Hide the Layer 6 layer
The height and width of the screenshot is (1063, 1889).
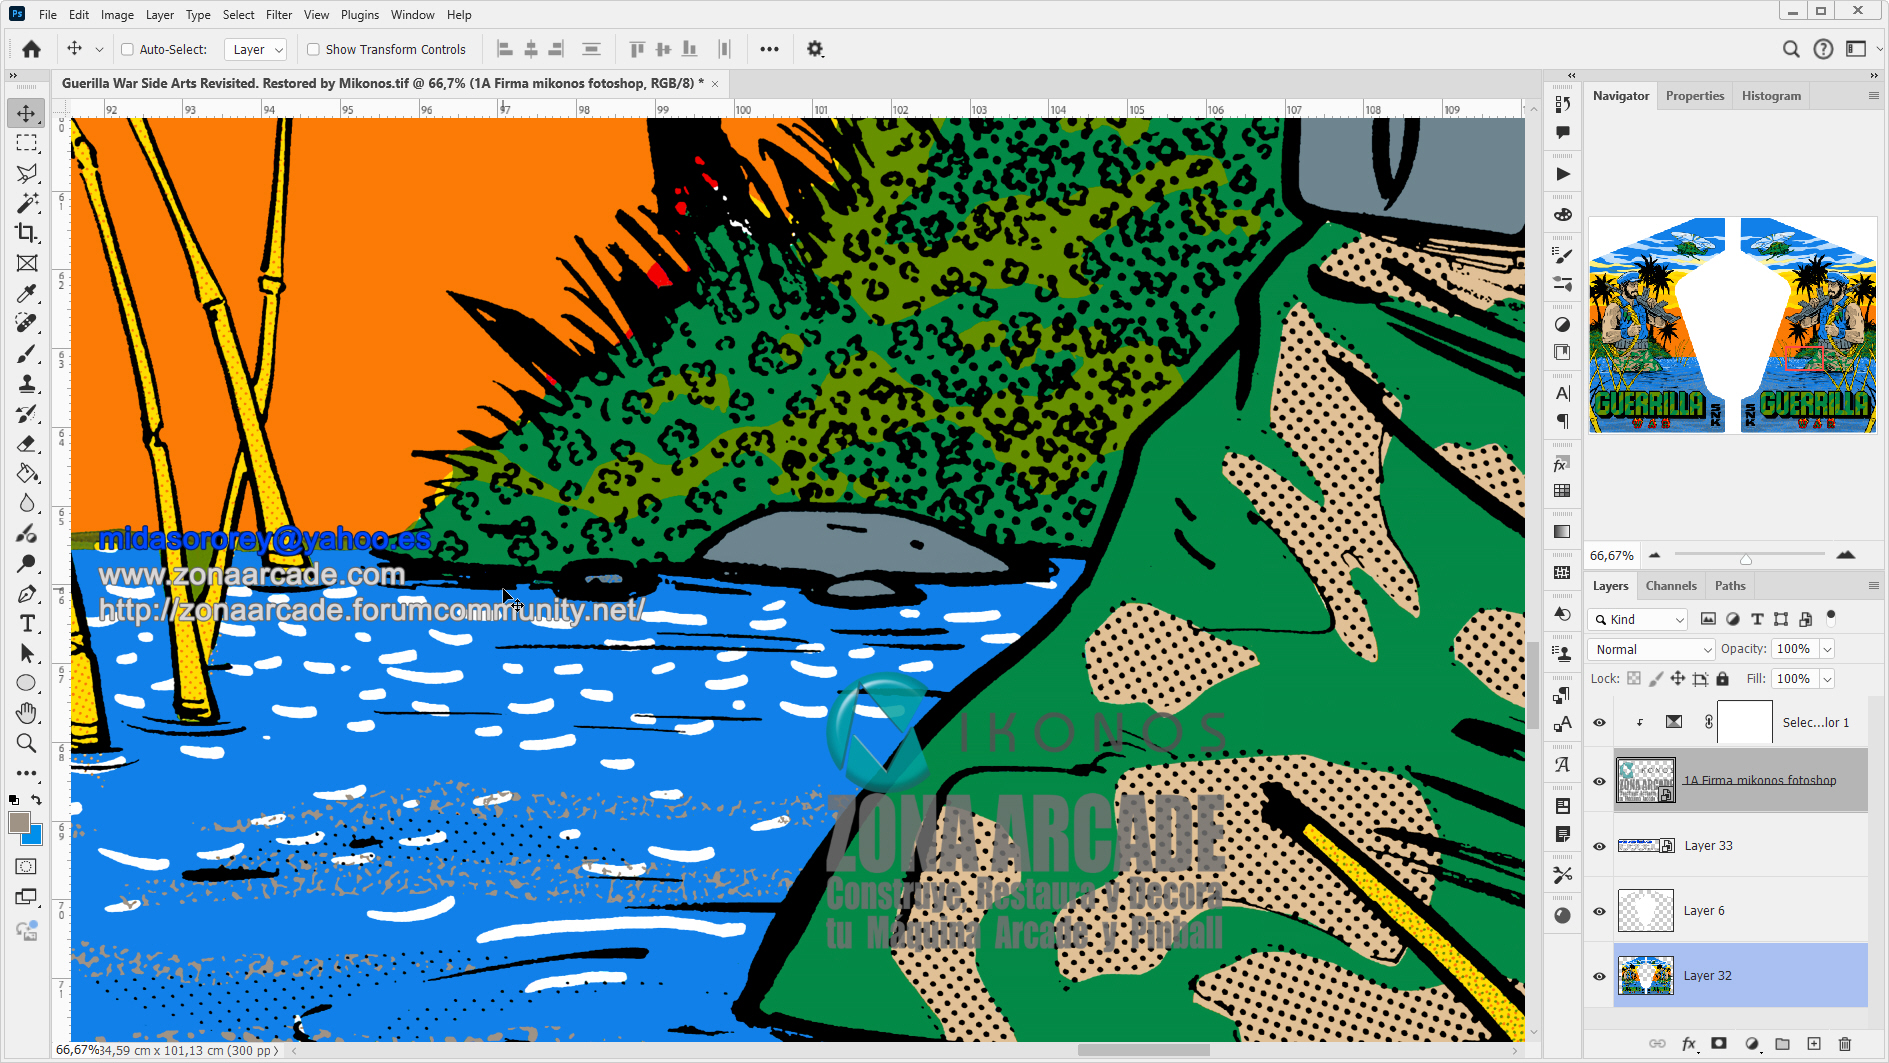point(1599,911)
